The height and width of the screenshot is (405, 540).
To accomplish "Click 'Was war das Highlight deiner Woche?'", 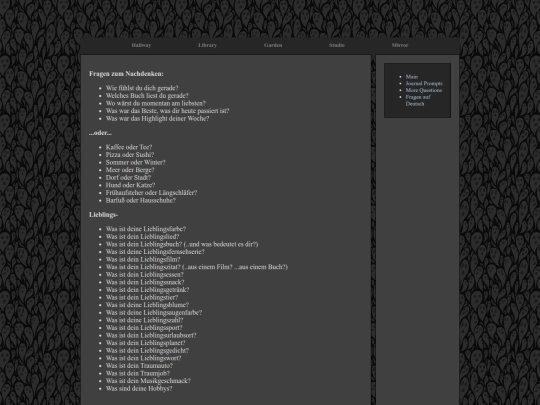I will click(157, 118).
